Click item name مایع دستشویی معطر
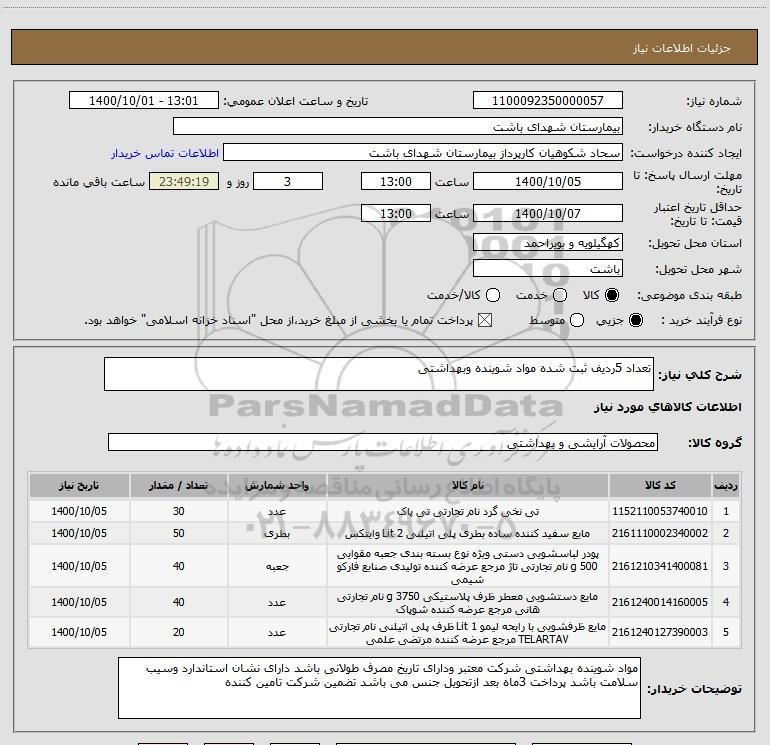Screen dimensions: 770x745 pyautogui.click(x=468, y=603)
